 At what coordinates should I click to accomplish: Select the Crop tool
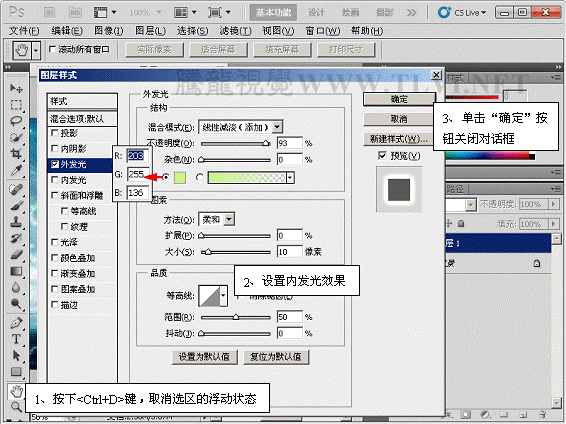pos(16,154)
